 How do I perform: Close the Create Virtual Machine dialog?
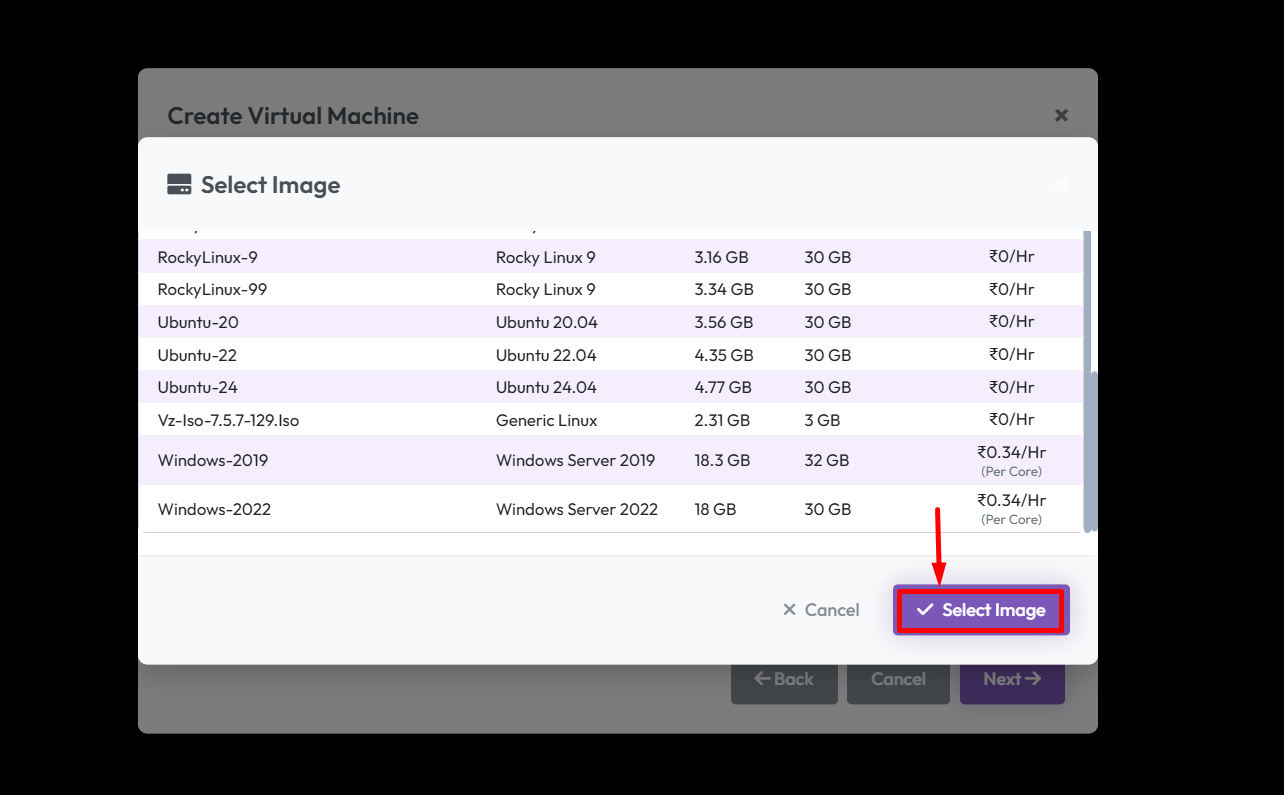(x=1061, y=116)
